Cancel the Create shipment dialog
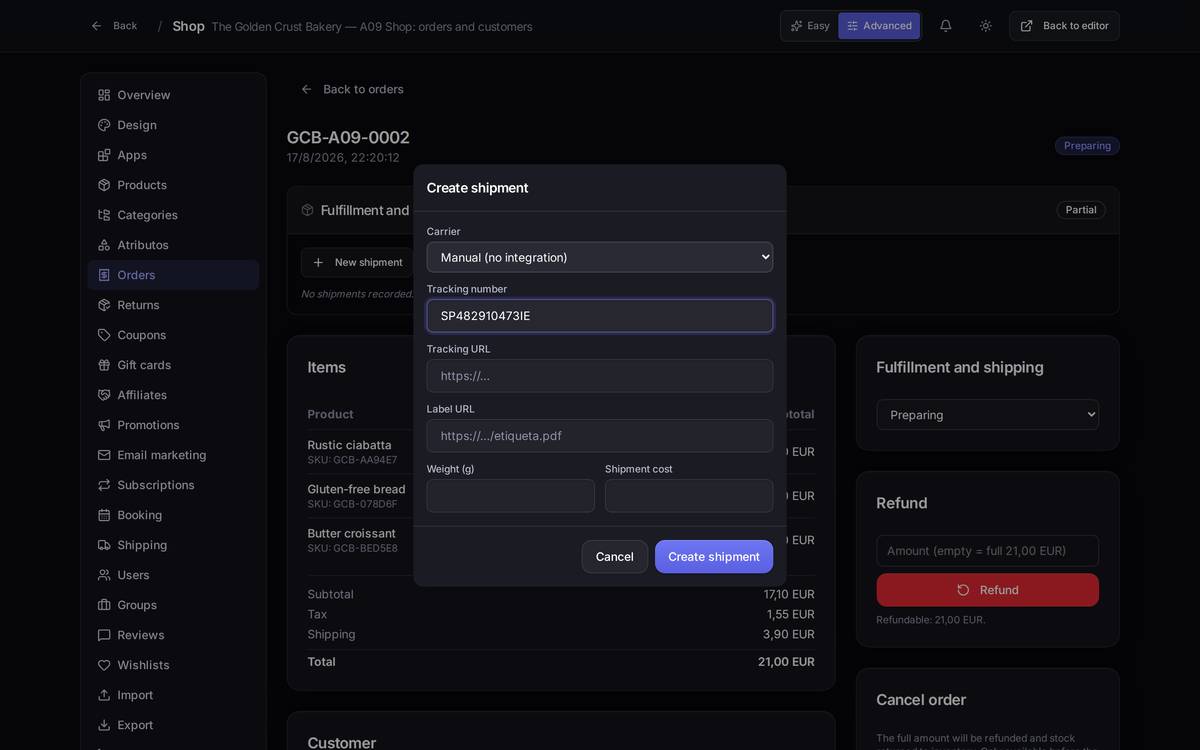Image resolution: width=1200 pixels, height=750 pixels. coord(615,557)
